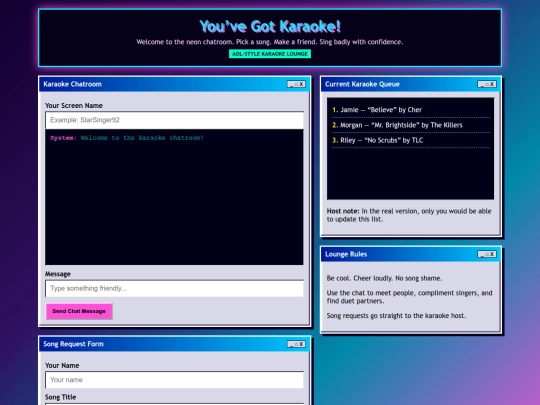Screen dimensions: 540x405
Task: Click the Your Screen Name input field
Action: click(174, 120)
